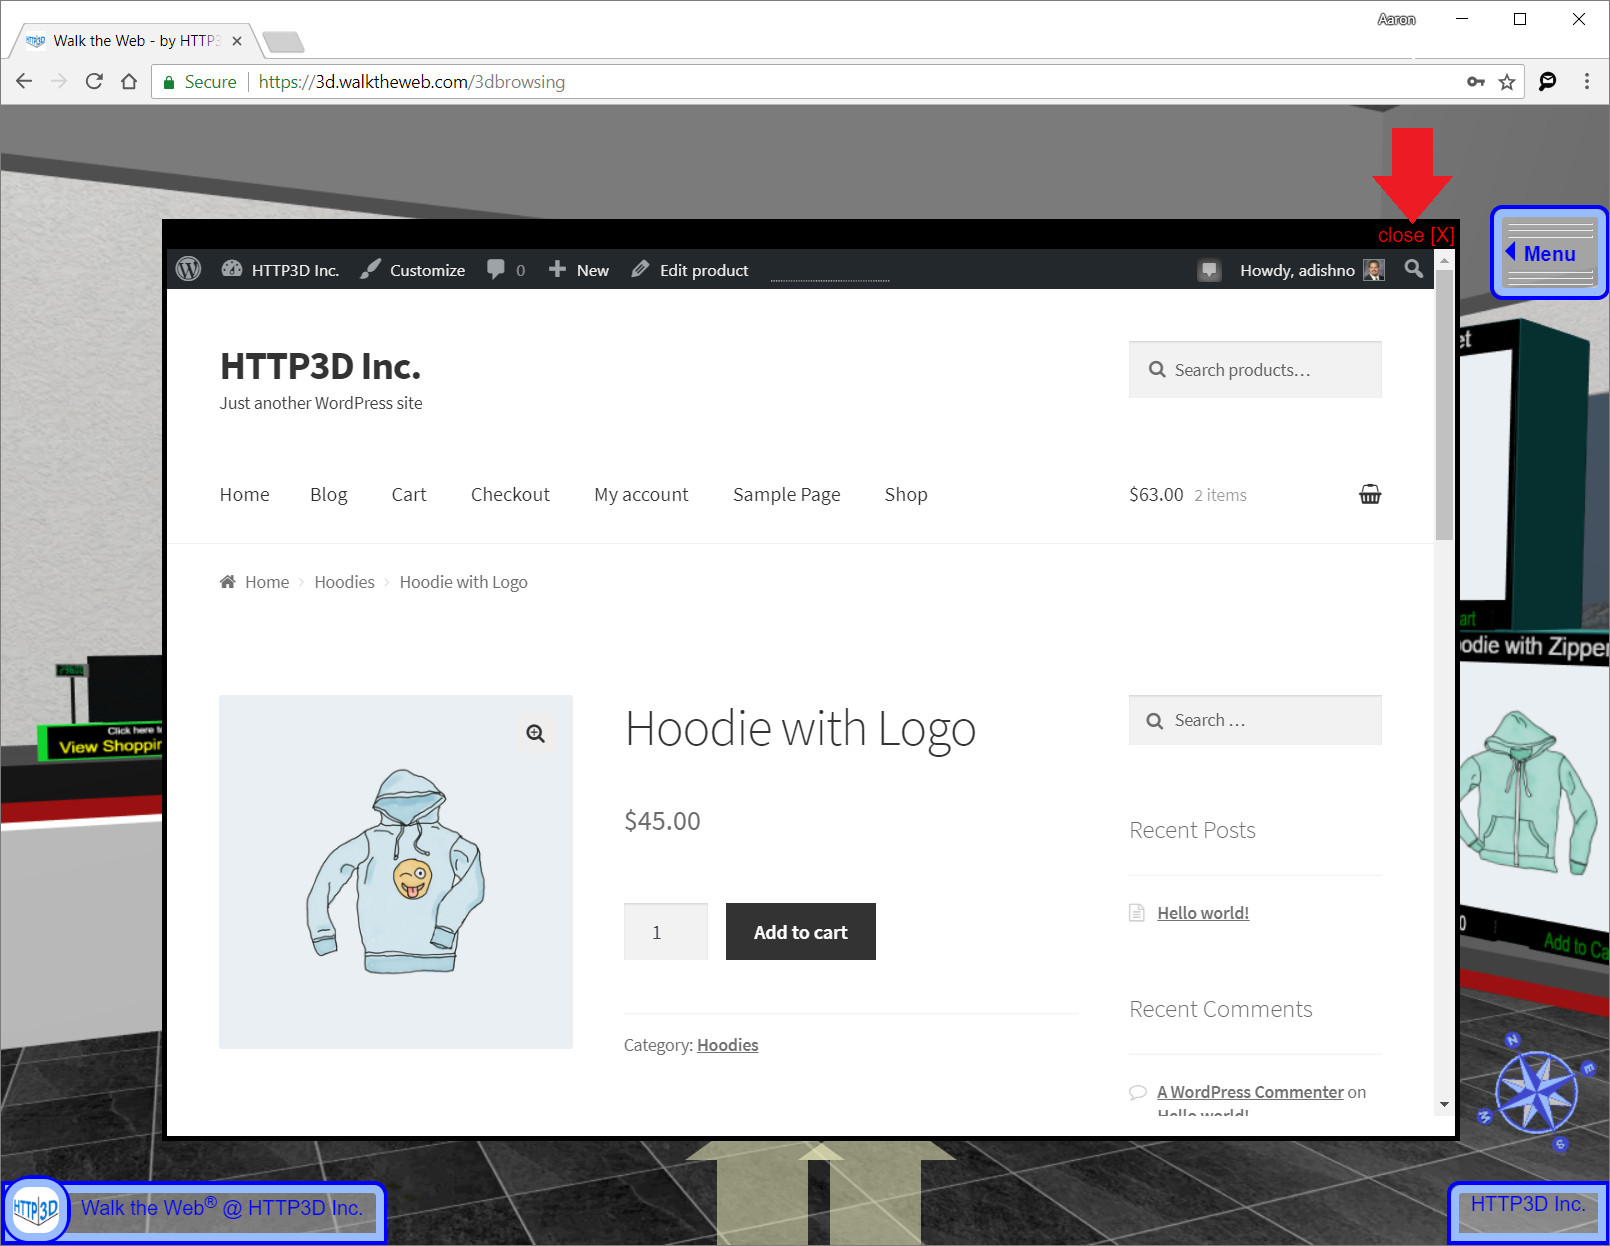The height and width of the screenshot is (1246, 1610).
Task: Open a new browser tab
Action: coord(283,42)
